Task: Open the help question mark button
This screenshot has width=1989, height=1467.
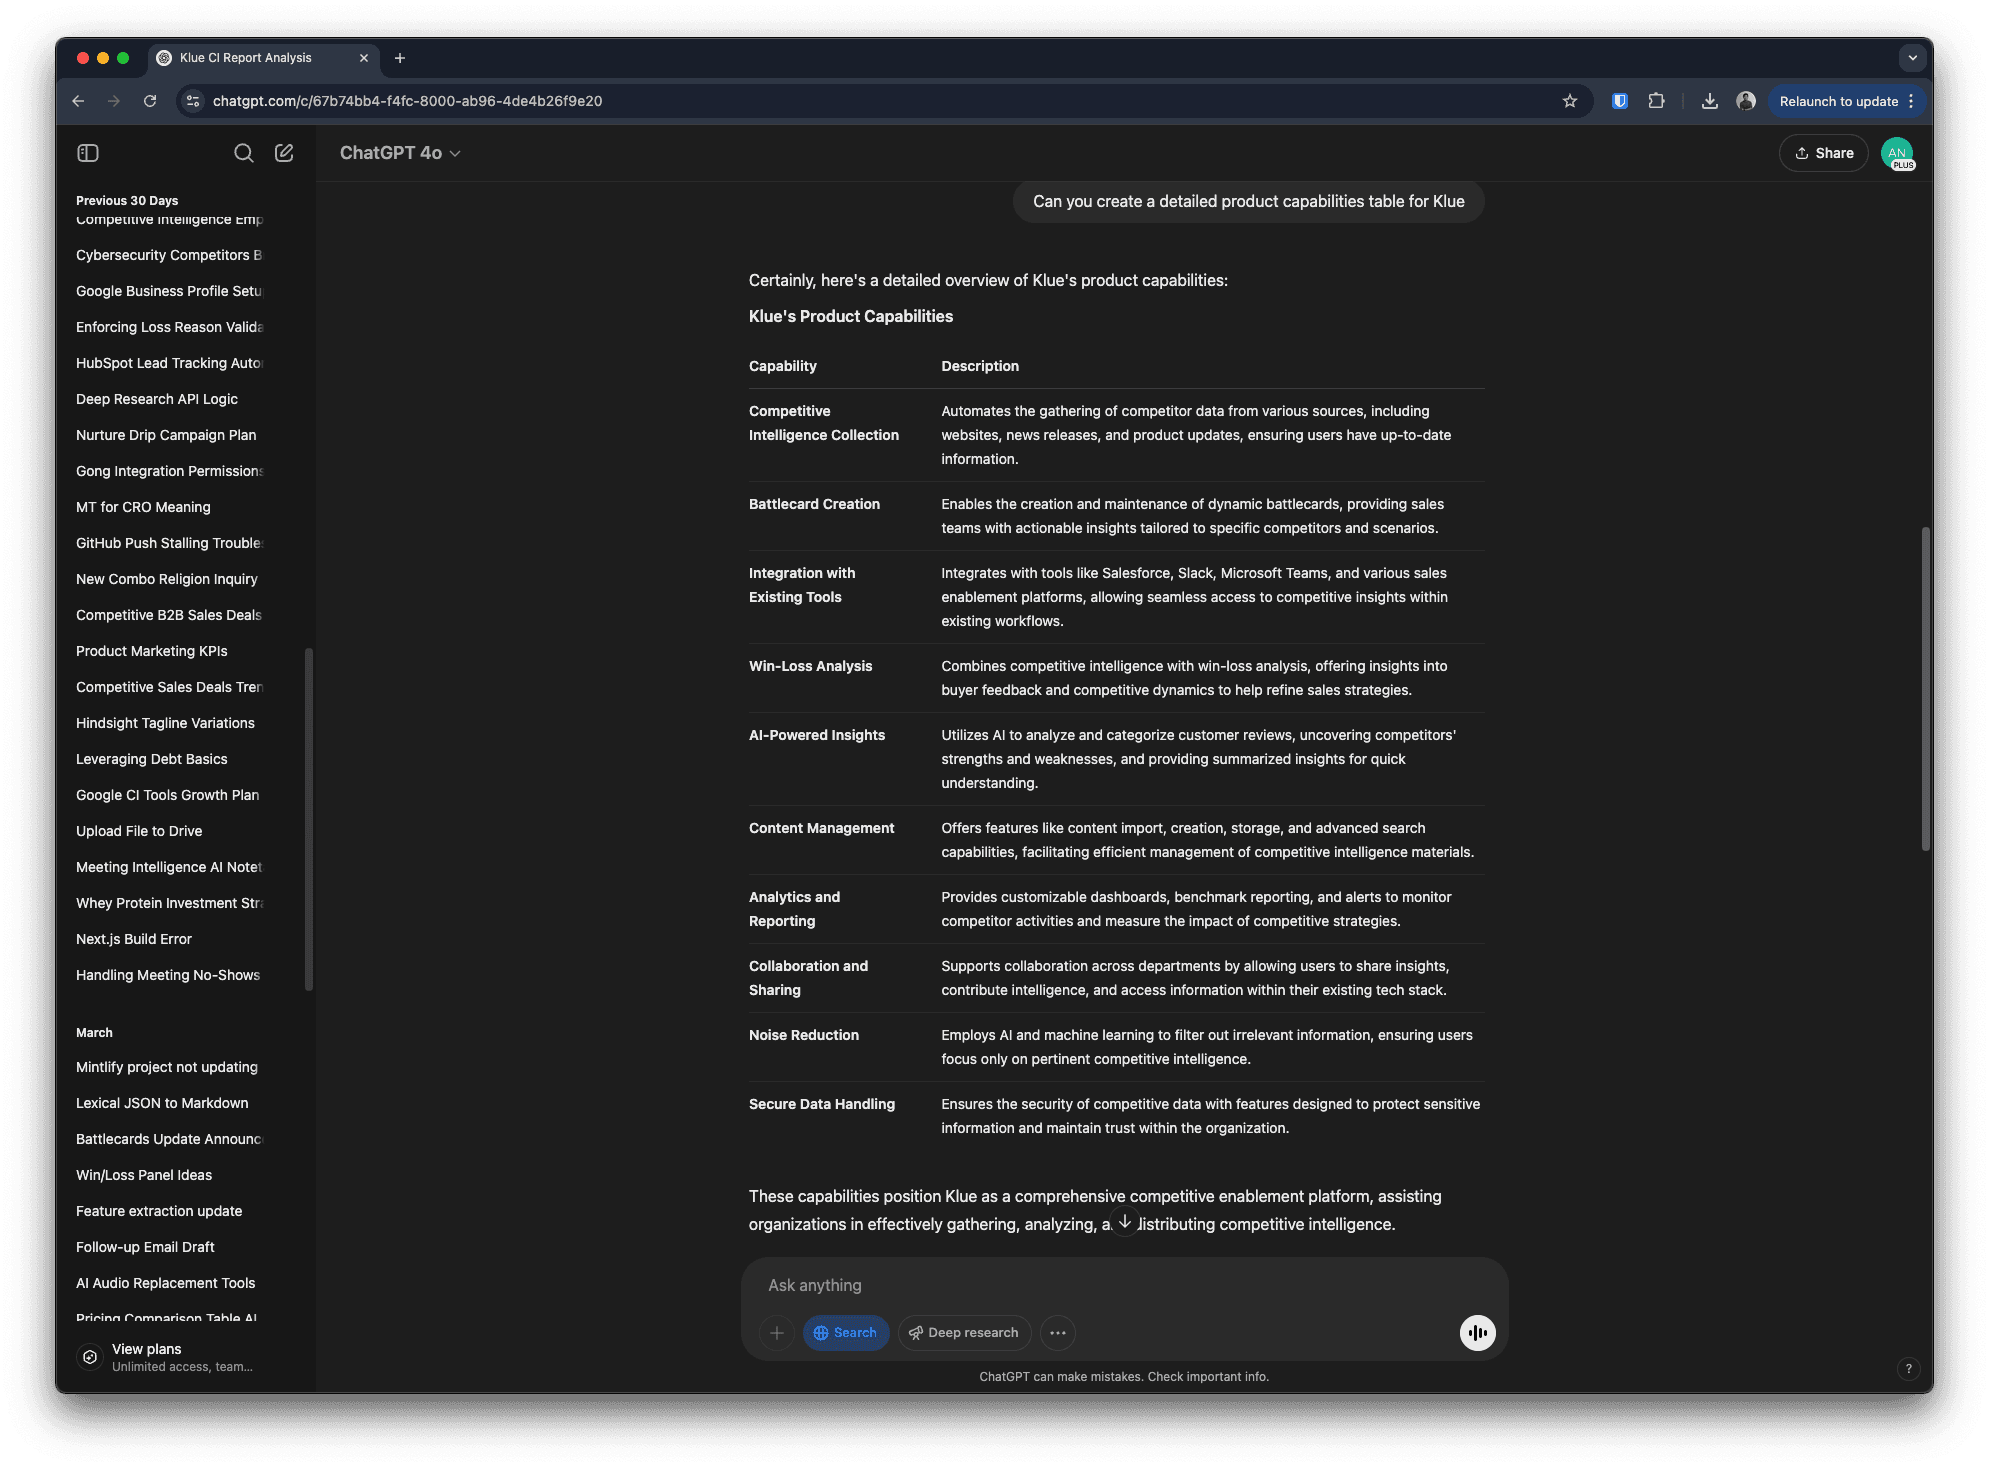Action: pos(1908,1369)
